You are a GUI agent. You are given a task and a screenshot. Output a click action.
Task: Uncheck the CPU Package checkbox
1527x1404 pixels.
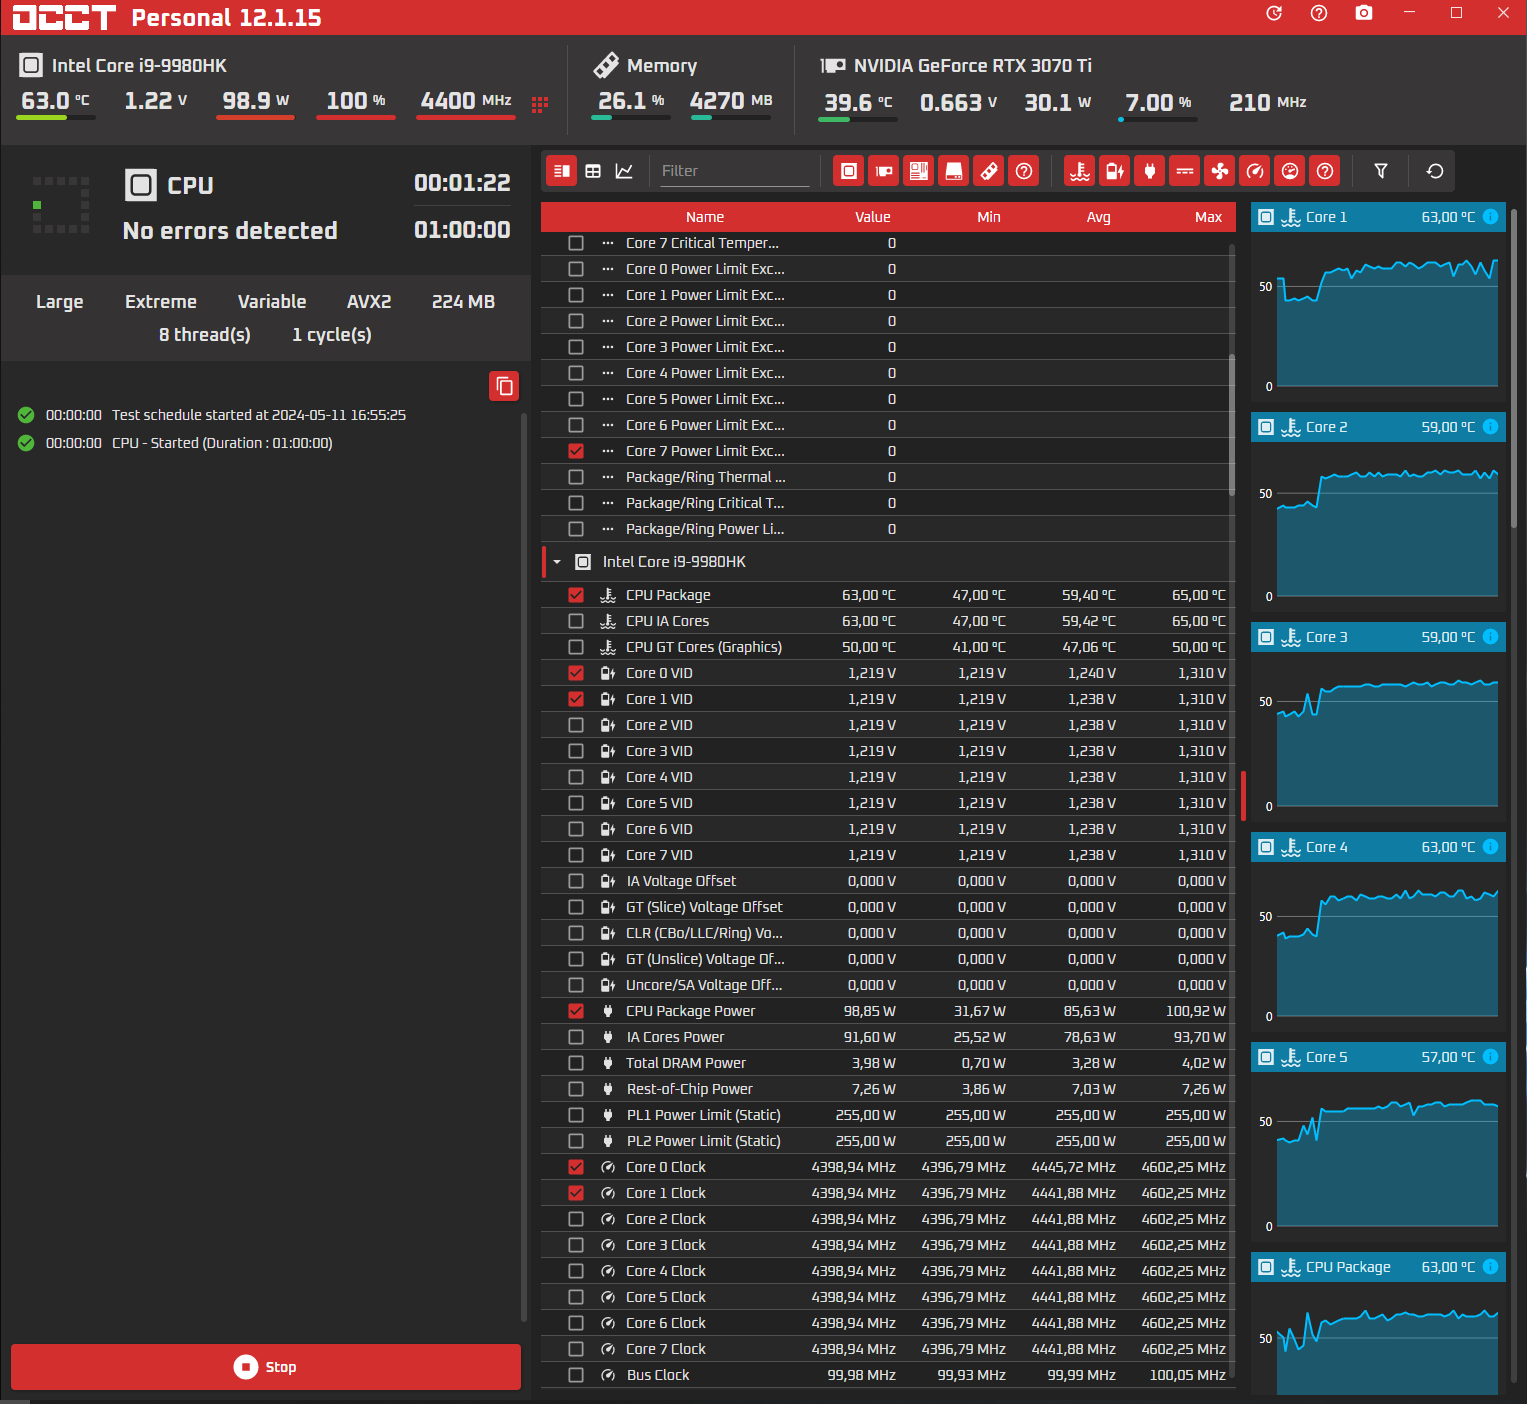[x=576, y=595]
